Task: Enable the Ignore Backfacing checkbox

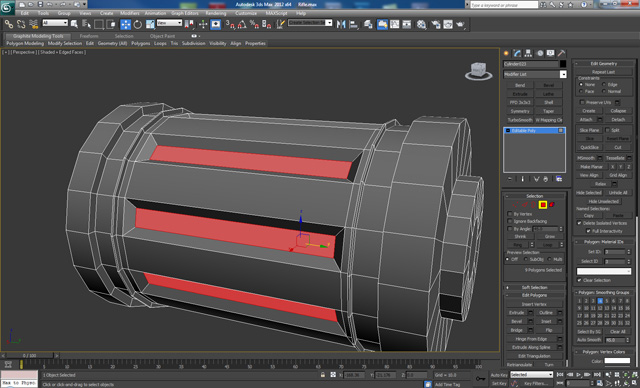Action: tap(510, 222)
